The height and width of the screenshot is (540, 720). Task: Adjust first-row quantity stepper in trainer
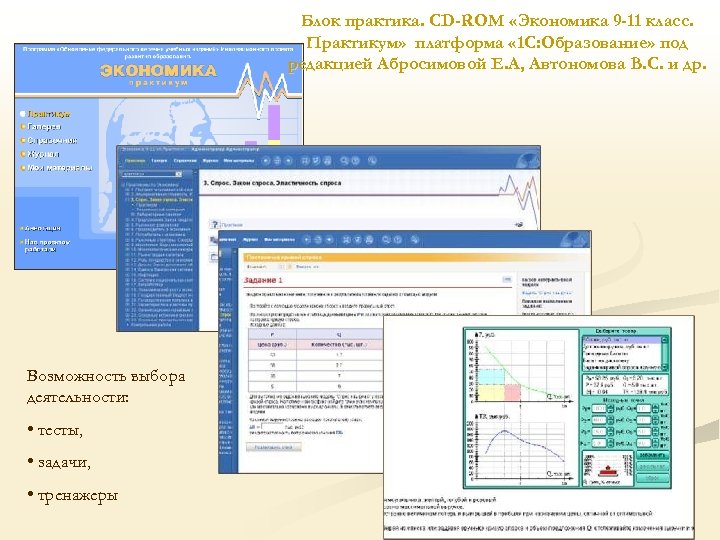(x=655, y=408)
